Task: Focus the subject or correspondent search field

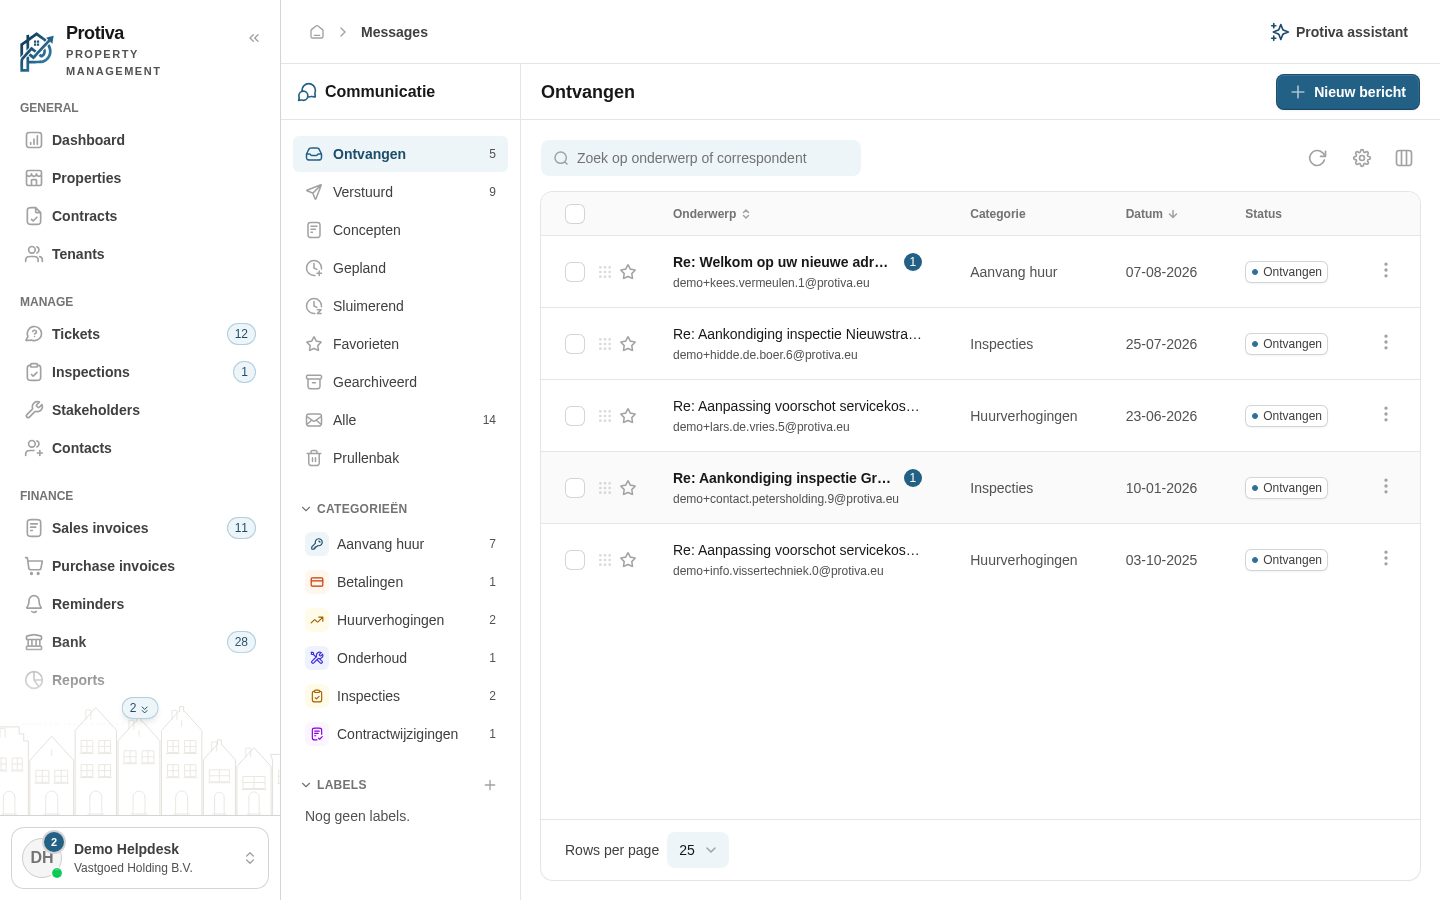Action: tap(701, 158)
